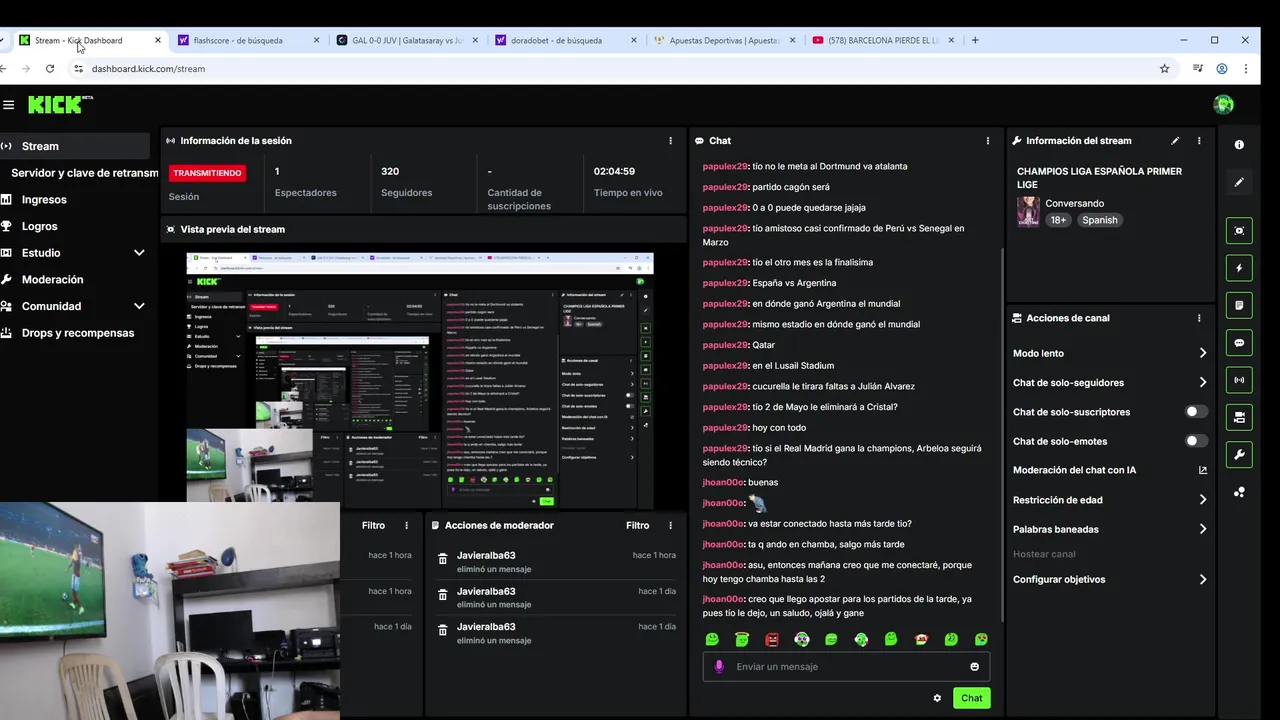Reload the page in the browser
Image resolution: width=1280 pixels, height=720 pixels.
click(50, 69)
